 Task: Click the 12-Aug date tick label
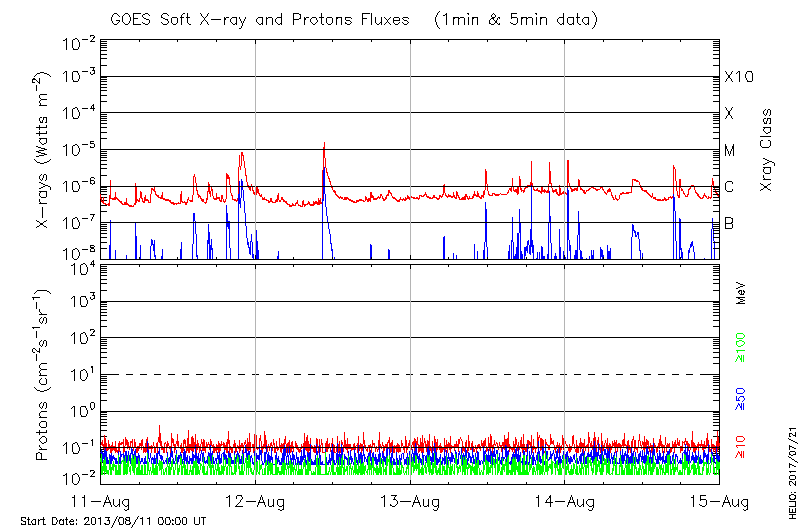point(256,499)
